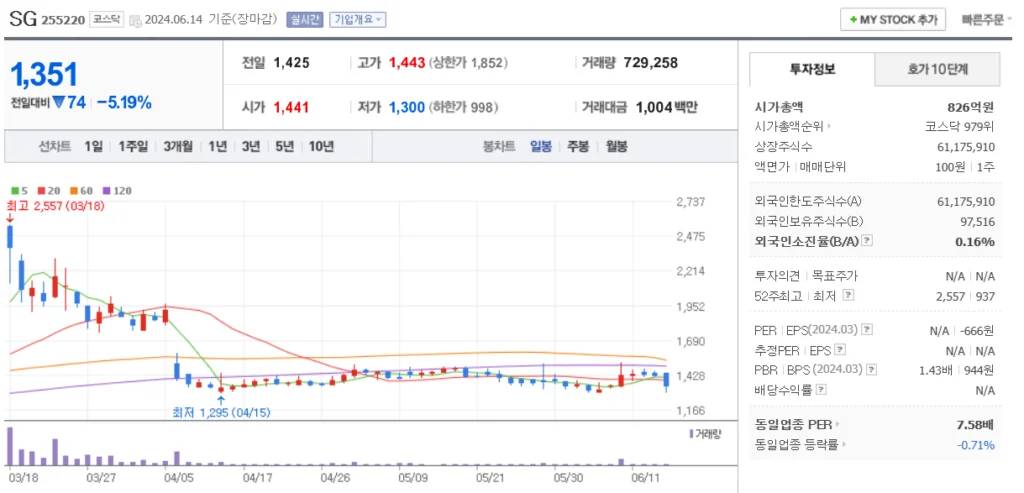Click the help icon next to 추정PER EPS
Image resolution: width=1024 pixels, height=493 pixels.
(x=840, y=349)
